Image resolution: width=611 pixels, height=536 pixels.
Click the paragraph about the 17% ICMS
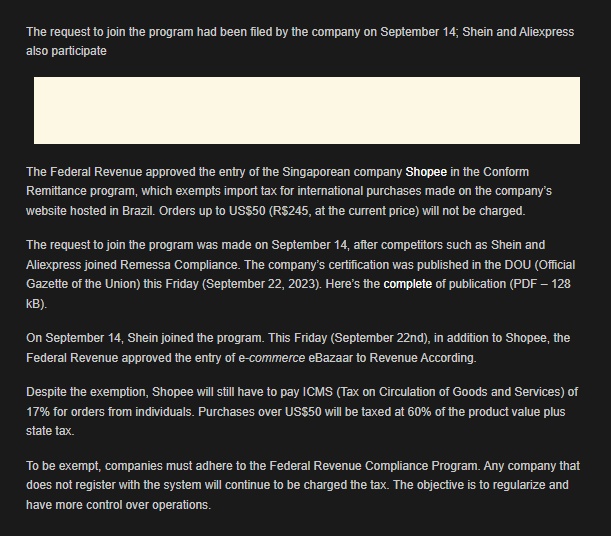point(302,411)
